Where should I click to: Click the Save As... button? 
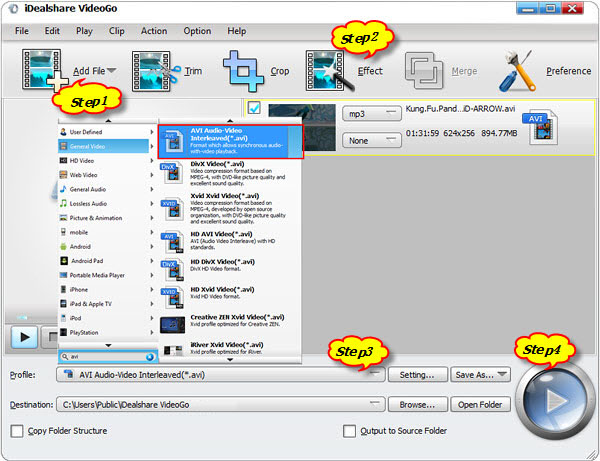[x=481, y=375]
